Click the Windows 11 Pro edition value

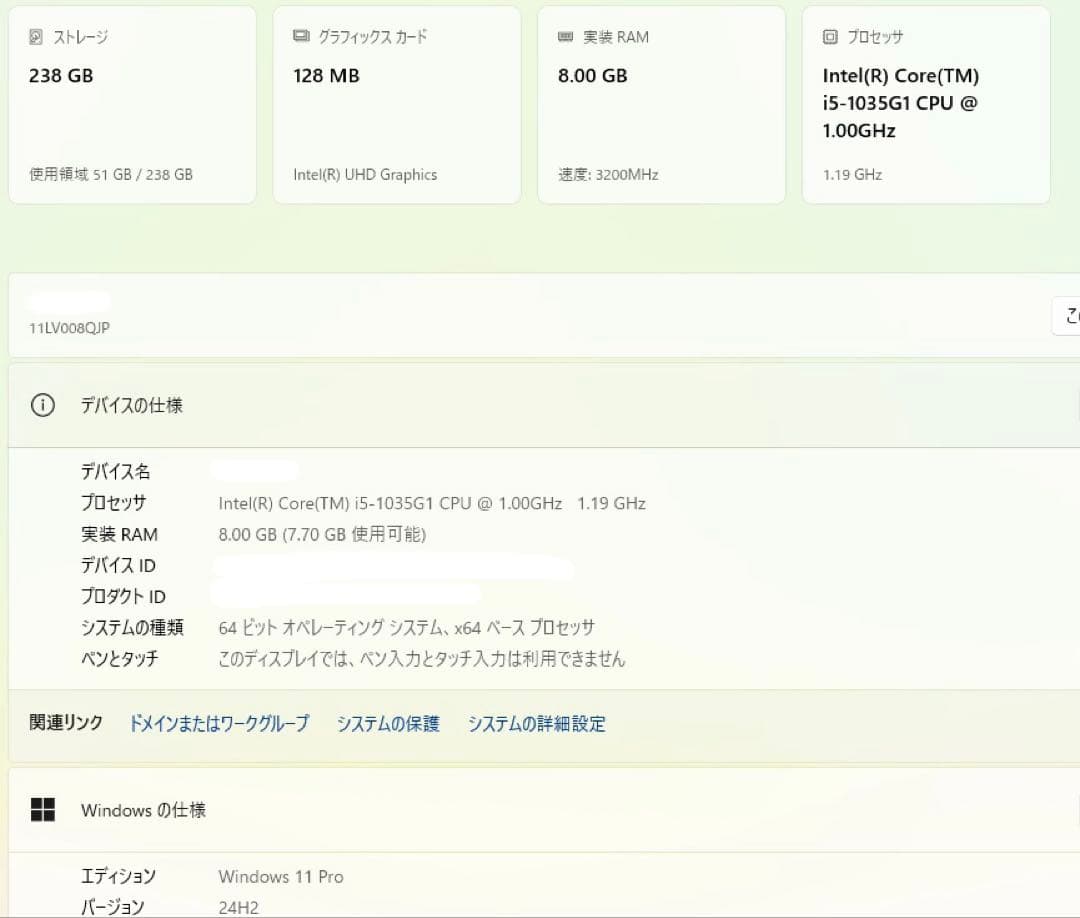281,877
